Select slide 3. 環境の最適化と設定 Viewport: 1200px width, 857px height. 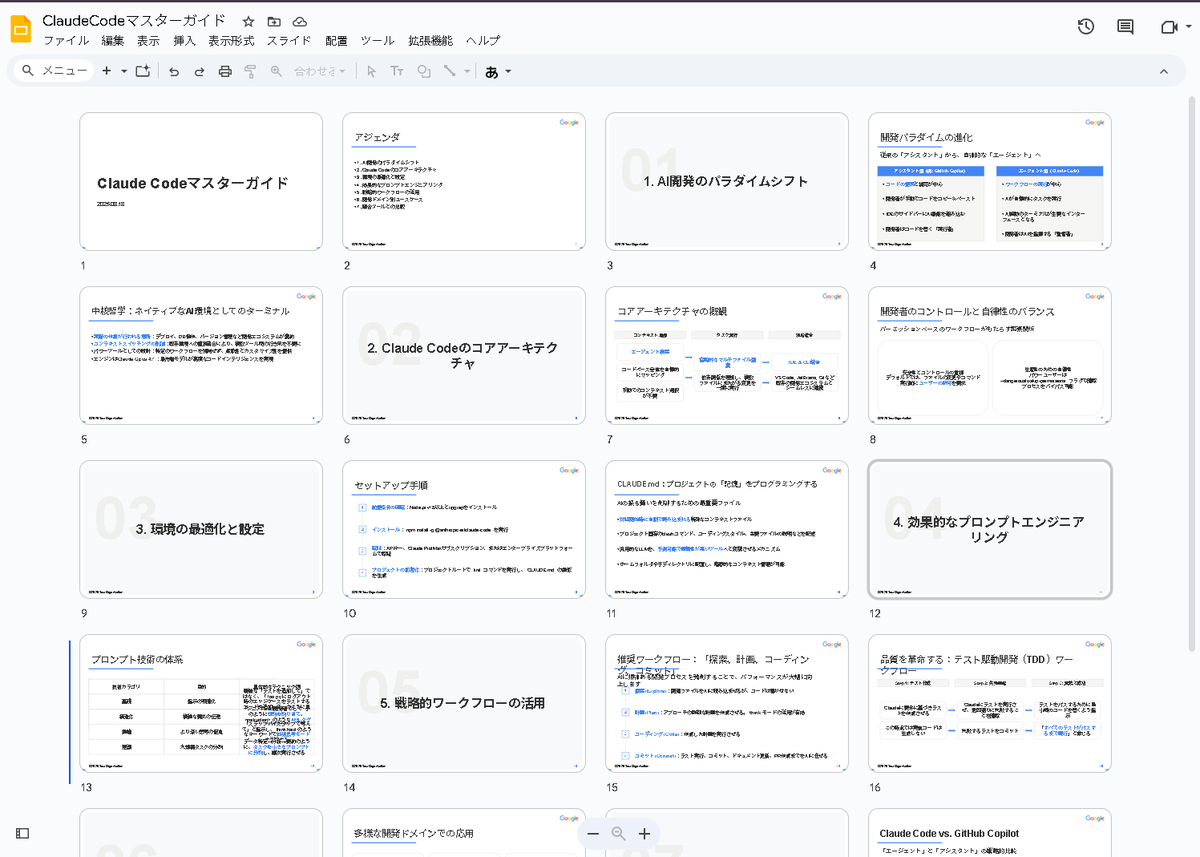click(x=201, y=529)
